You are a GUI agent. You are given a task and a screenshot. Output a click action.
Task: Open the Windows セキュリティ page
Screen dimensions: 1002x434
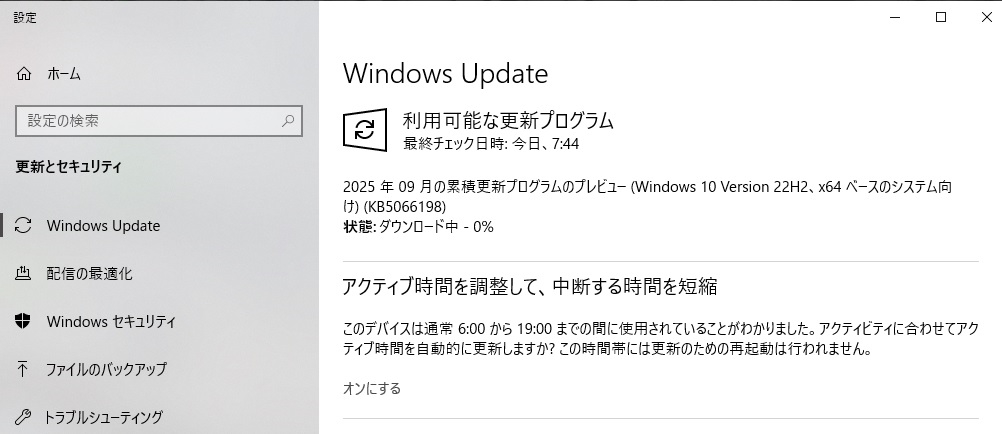pyautogui.click(x=111, y=321)
